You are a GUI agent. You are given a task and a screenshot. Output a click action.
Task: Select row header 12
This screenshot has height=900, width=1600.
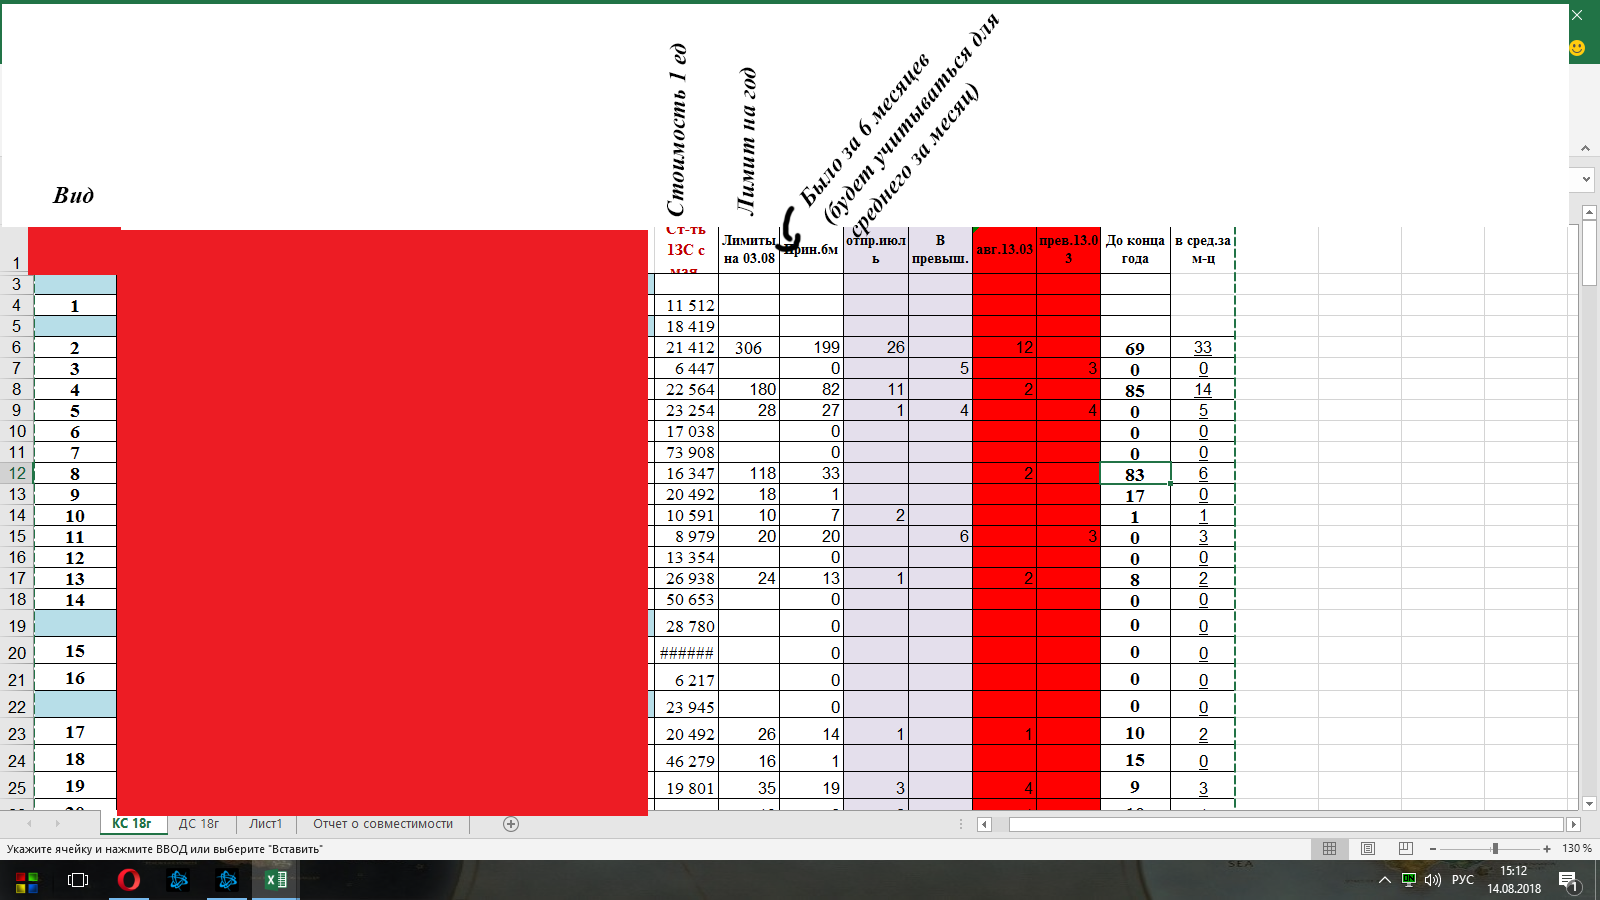click(17, 474)
